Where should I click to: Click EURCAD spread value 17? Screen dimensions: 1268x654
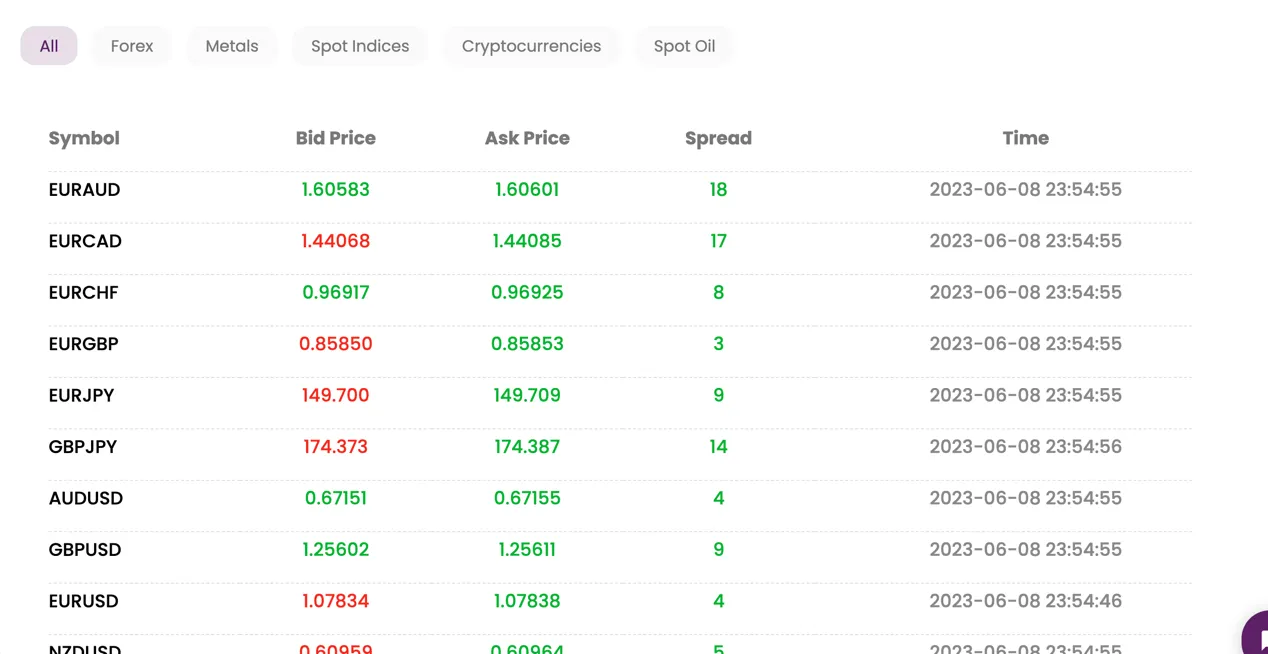coord(718,241)
